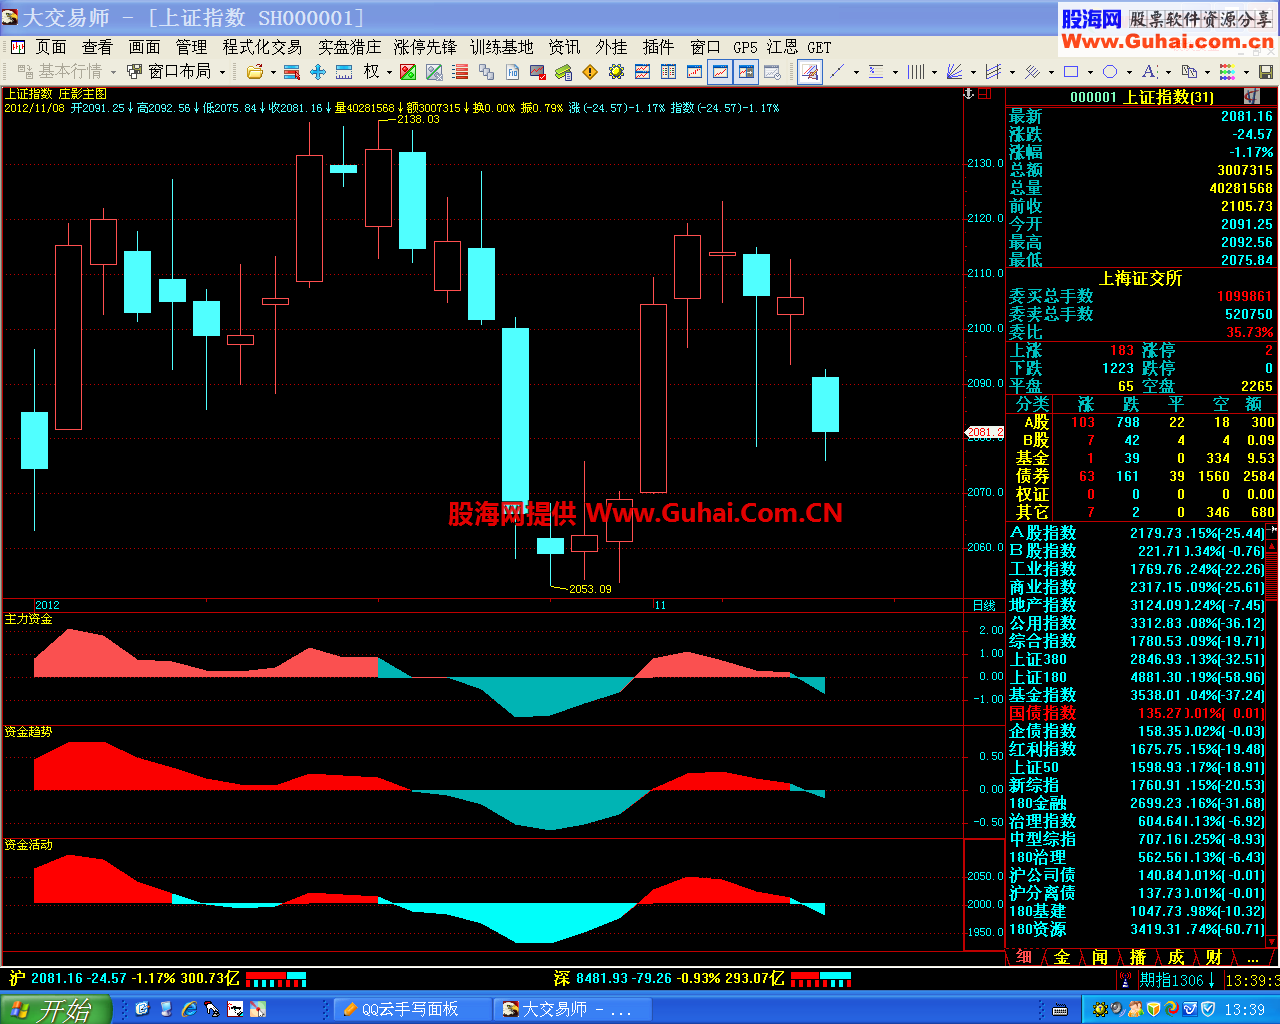This screenshot has width=1280, height=1024.
Task: Click the cascading windows toolbar icon
Action: click(486, 72)
